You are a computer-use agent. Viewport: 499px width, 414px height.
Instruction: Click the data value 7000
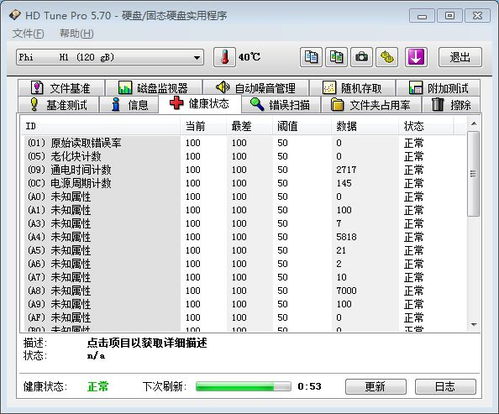click(x=346, y=291)
